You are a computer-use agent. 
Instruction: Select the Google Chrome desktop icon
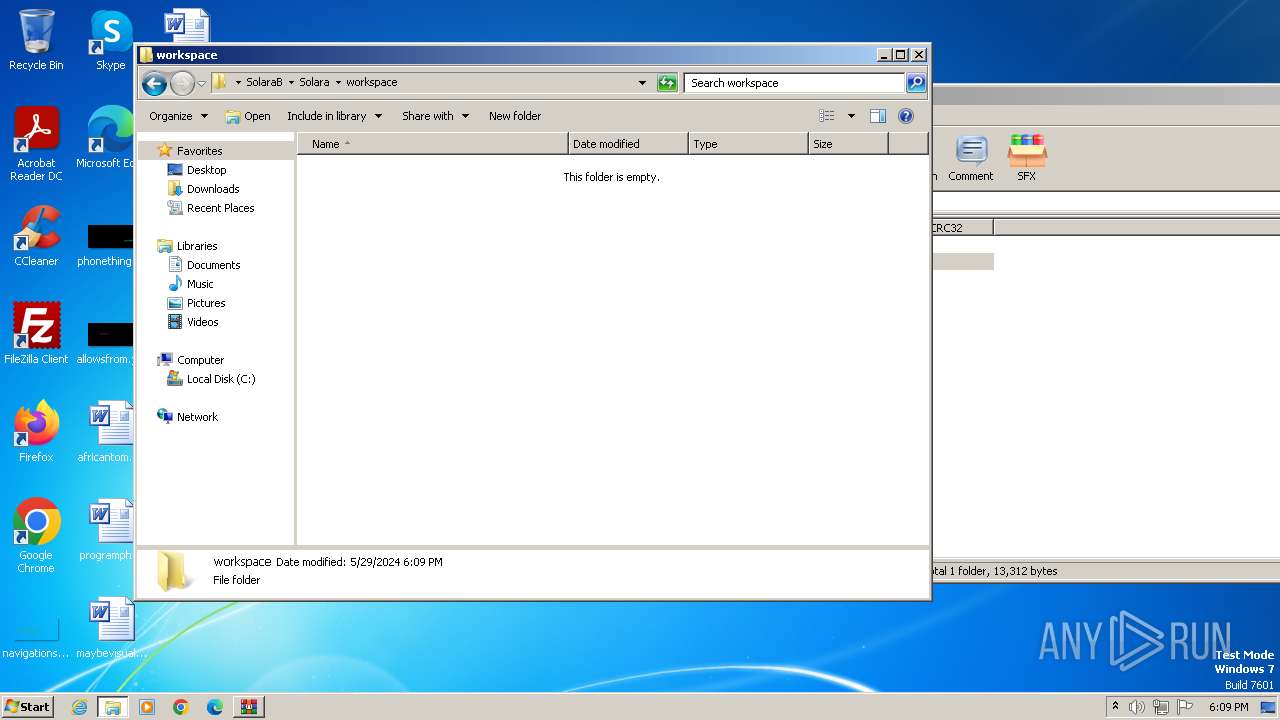click(36, 536)
